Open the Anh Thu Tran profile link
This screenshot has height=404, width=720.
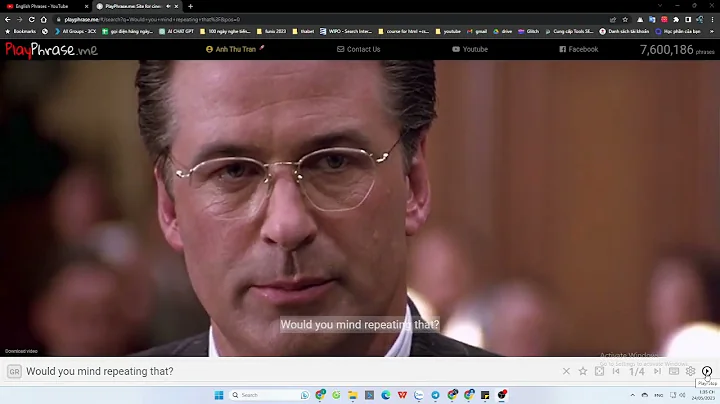(235, 49)
